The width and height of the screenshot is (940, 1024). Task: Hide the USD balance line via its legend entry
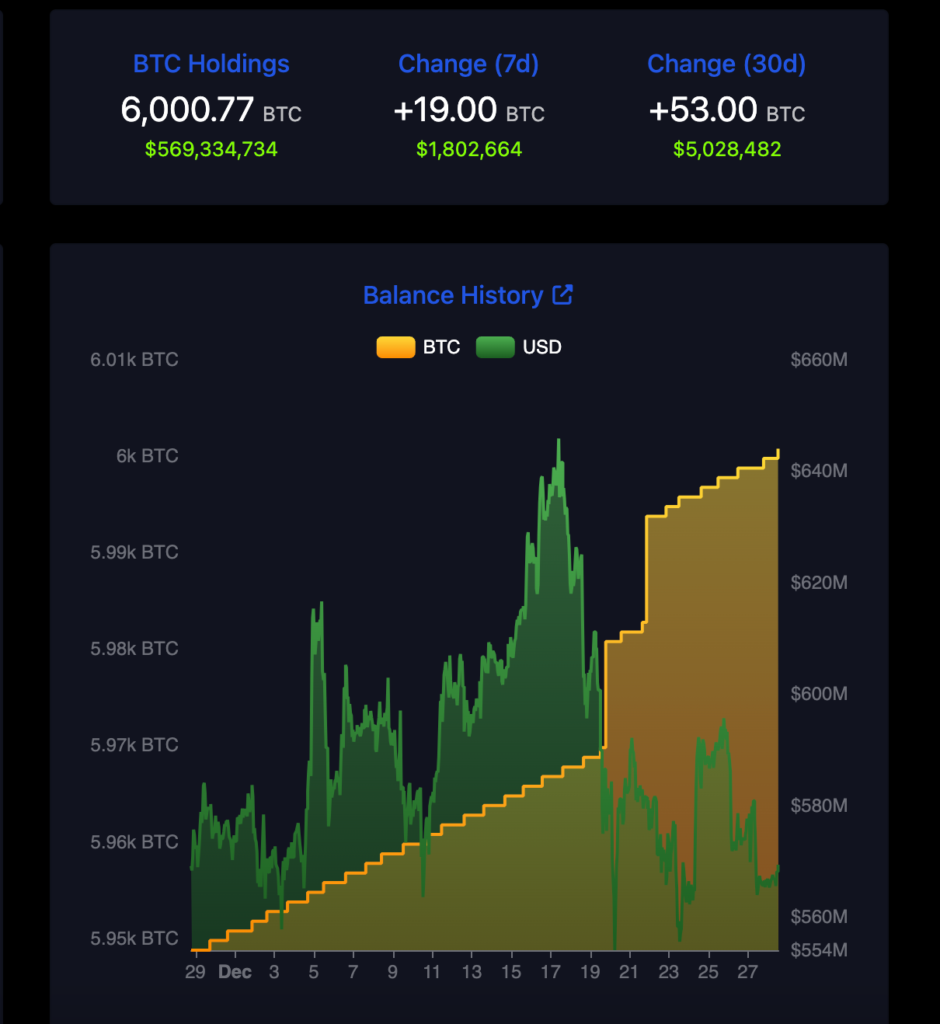[520, 347]
